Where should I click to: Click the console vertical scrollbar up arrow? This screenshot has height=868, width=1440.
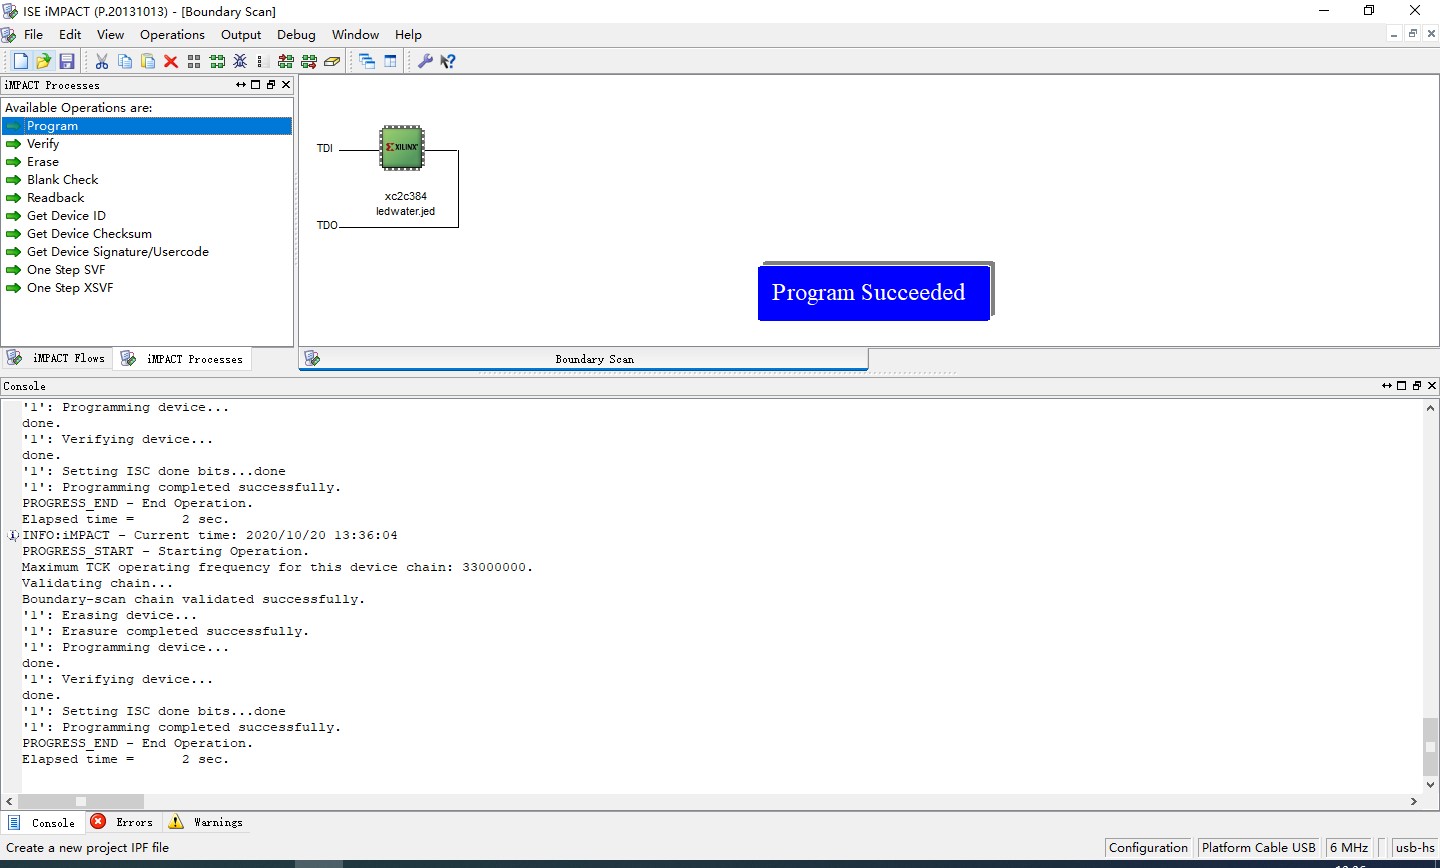click(x=1431, y=408)
